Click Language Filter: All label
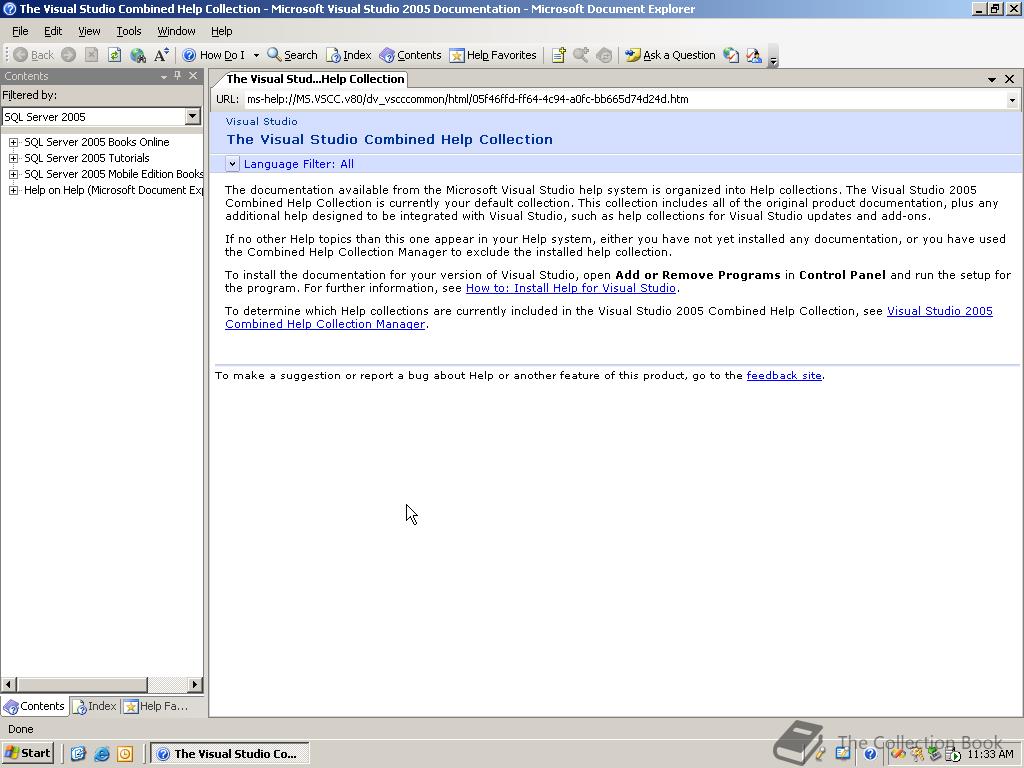This screenshot has height=768, width=1024. pyautogui.click(x=299, y=164)
